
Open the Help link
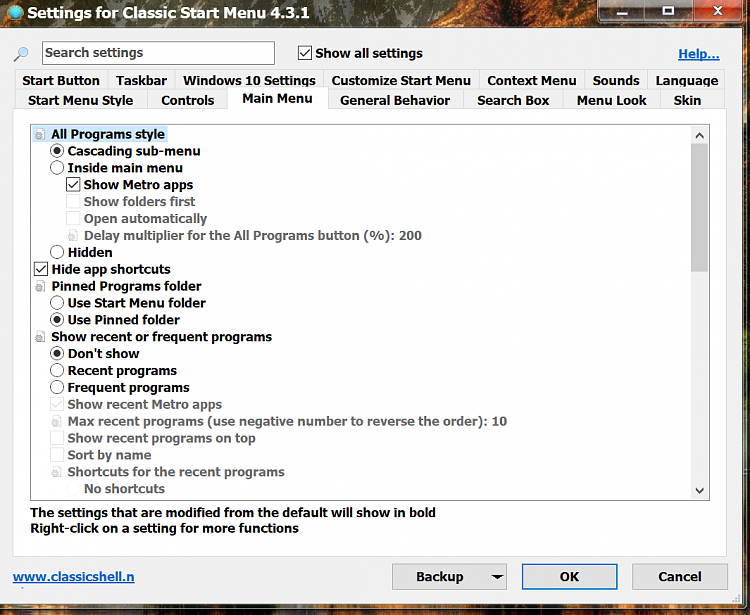(x=699, y=54)
